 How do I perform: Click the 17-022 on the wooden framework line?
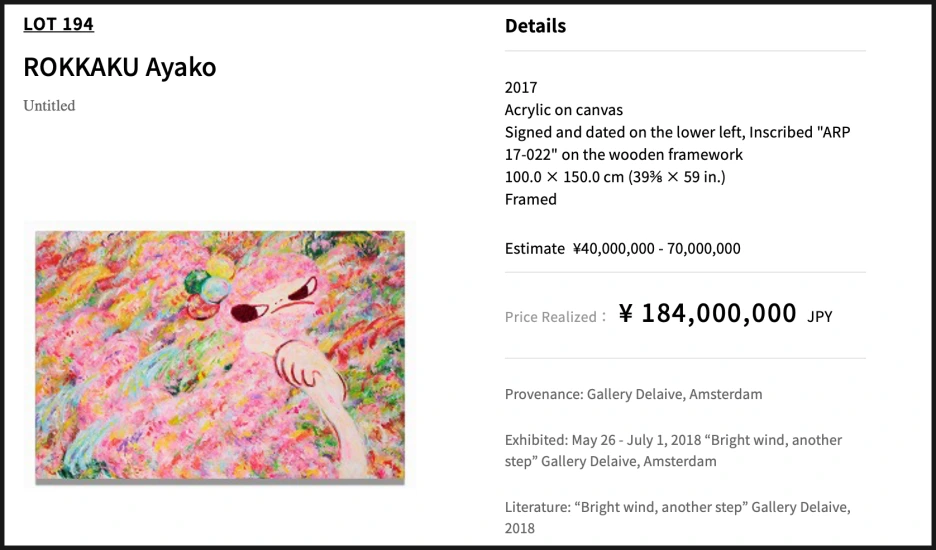coord(624,155)
